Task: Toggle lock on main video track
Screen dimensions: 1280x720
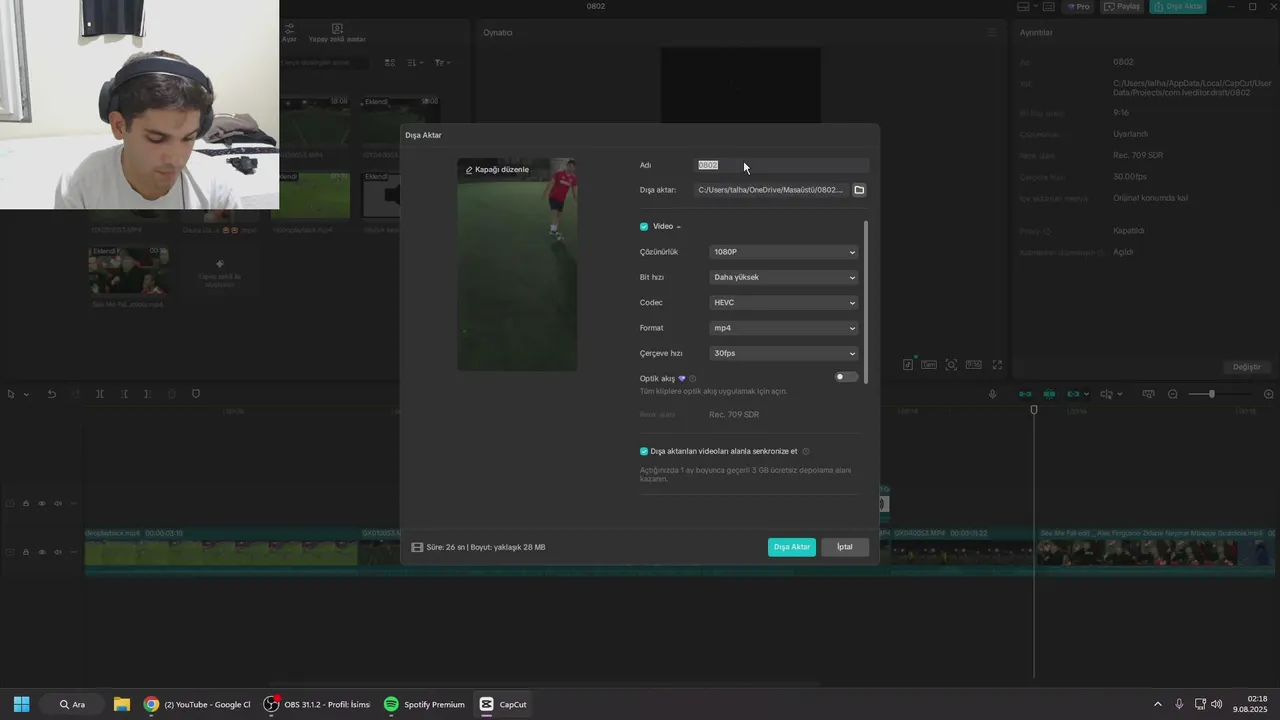Action: coord(26,552)
